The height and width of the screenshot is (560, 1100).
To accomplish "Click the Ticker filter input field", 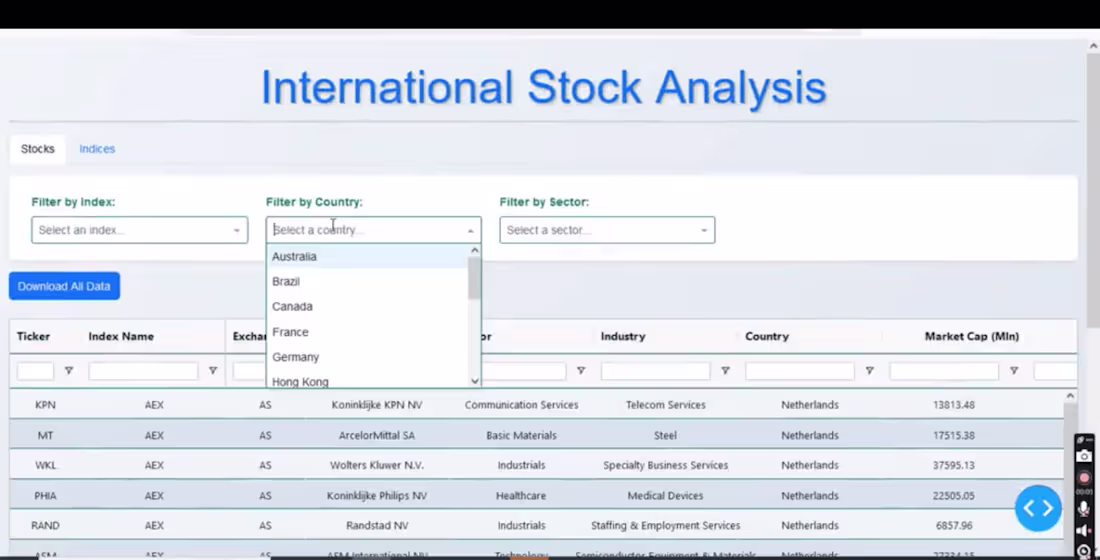I will 35,371.
